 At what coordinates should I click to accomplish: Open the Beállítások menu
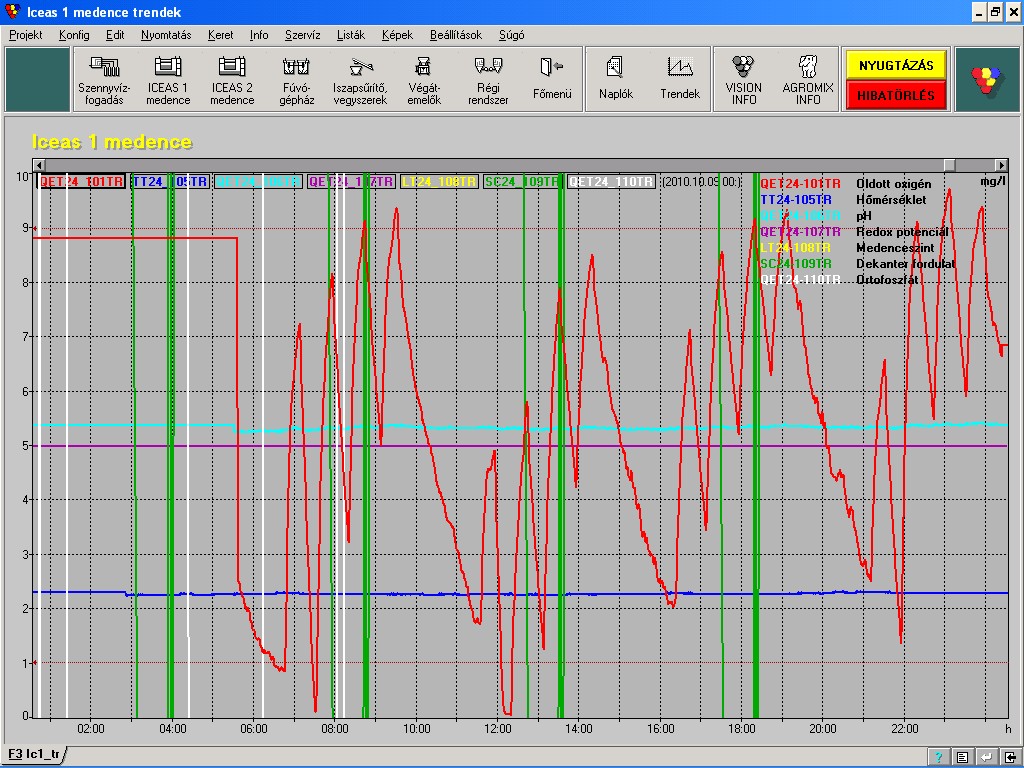[x=455, y=34]
